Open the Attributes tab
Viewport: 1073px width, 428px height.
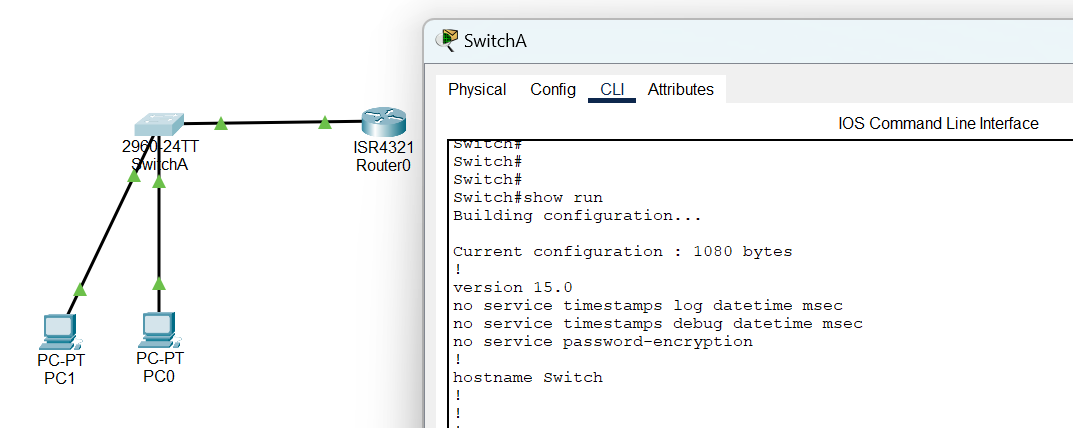tap(681, 90)
